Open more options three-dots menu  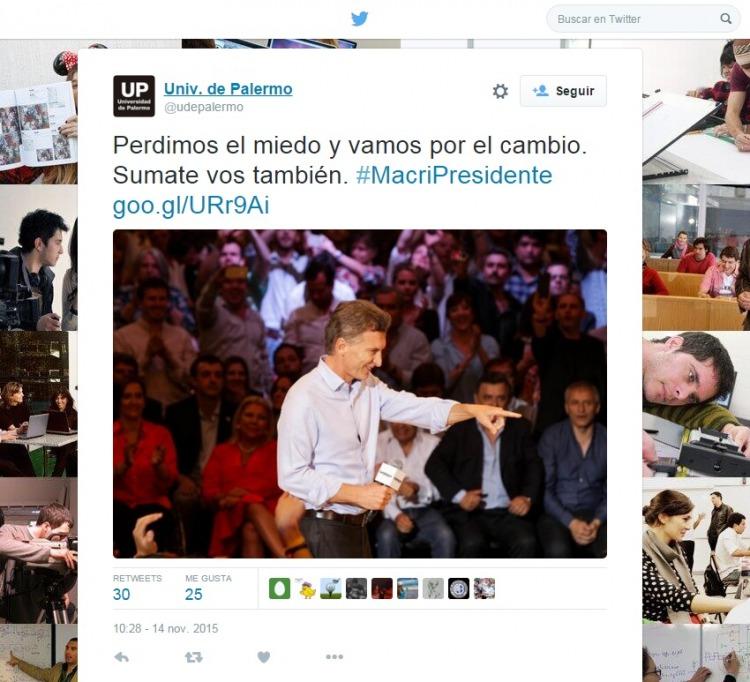tap(334, 657)
